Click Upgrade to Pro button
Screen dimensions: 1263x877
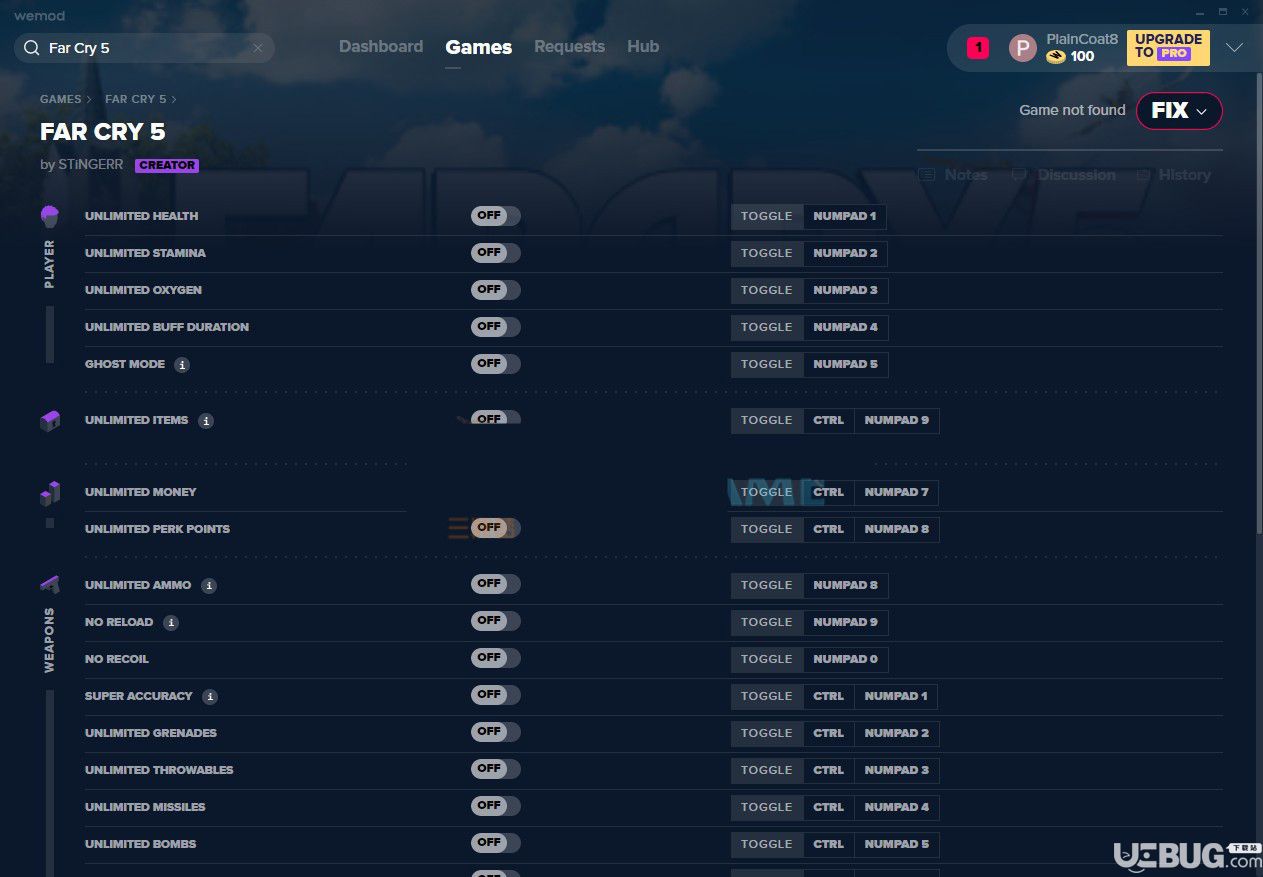click(x=1168, y=47)
